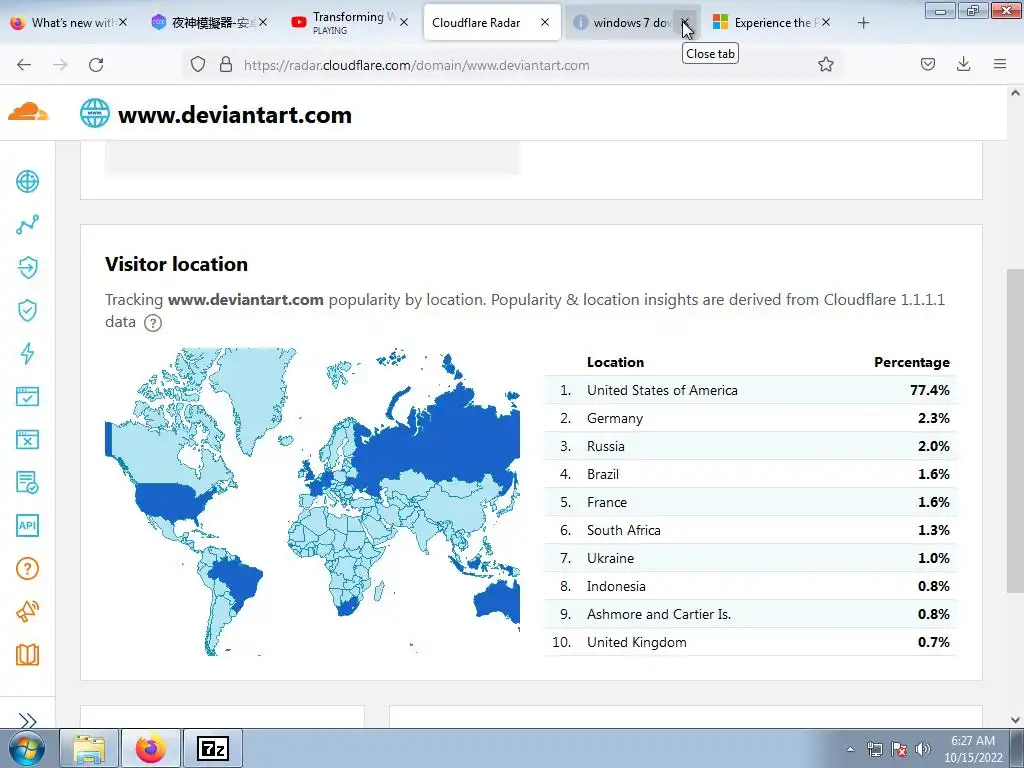Open the browser checkmark sidebar icon
Screen dimensions: 1024x768
point(27,396)
